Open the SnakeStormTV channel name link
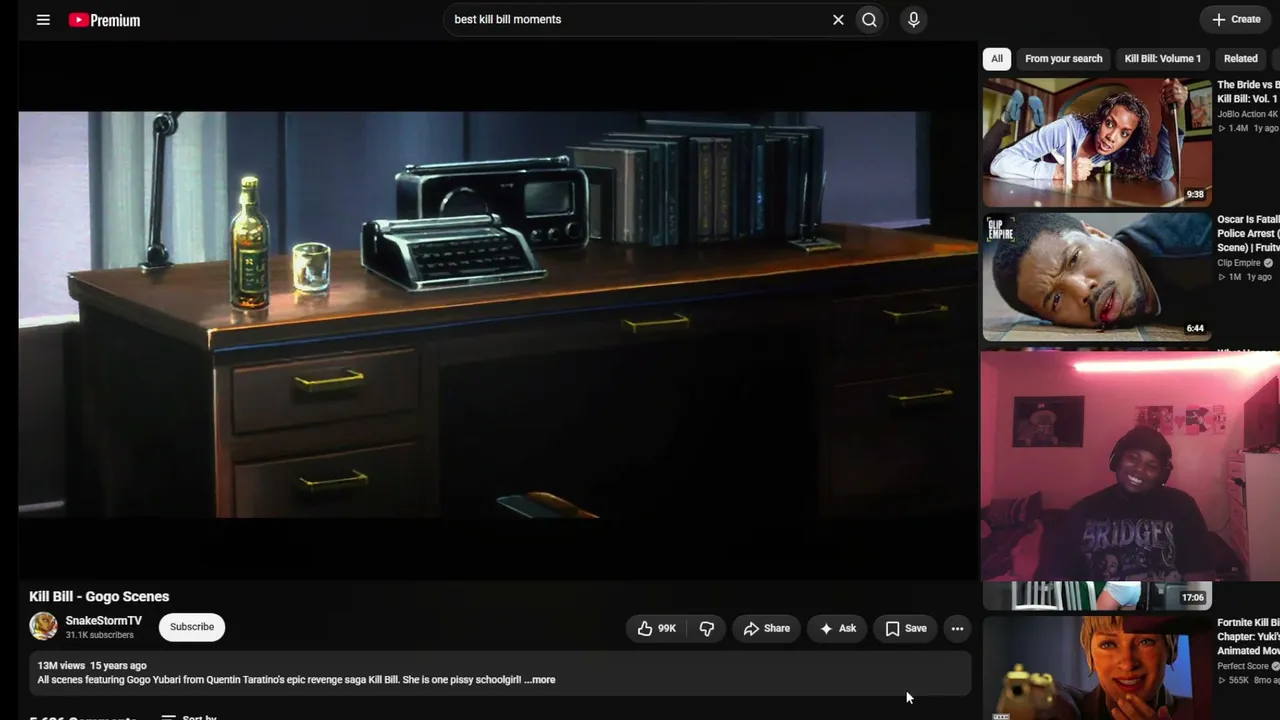This screenshot has height=720, width=1280. pyautogui.click(x=104, y=621)
